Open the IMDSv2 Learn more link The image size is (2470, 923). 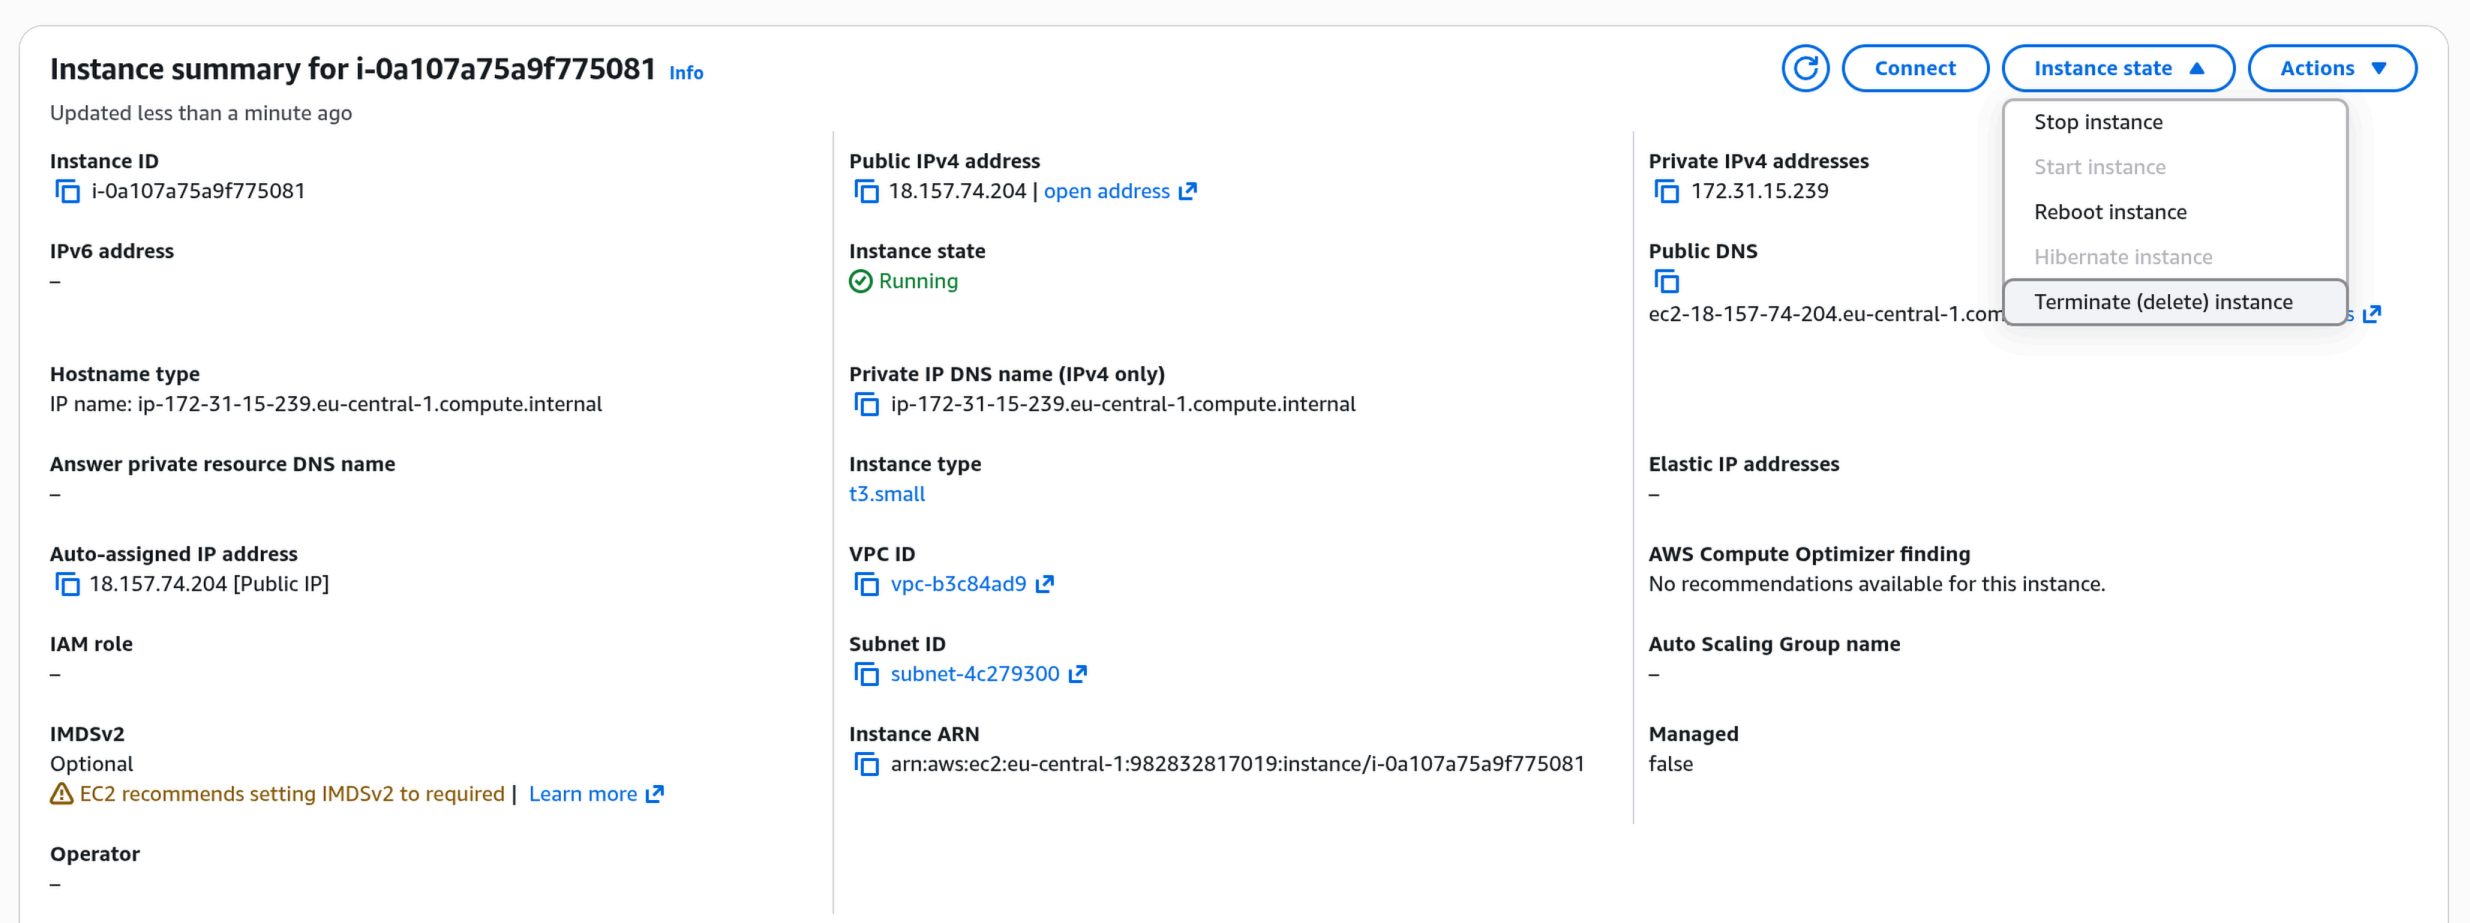583,793
